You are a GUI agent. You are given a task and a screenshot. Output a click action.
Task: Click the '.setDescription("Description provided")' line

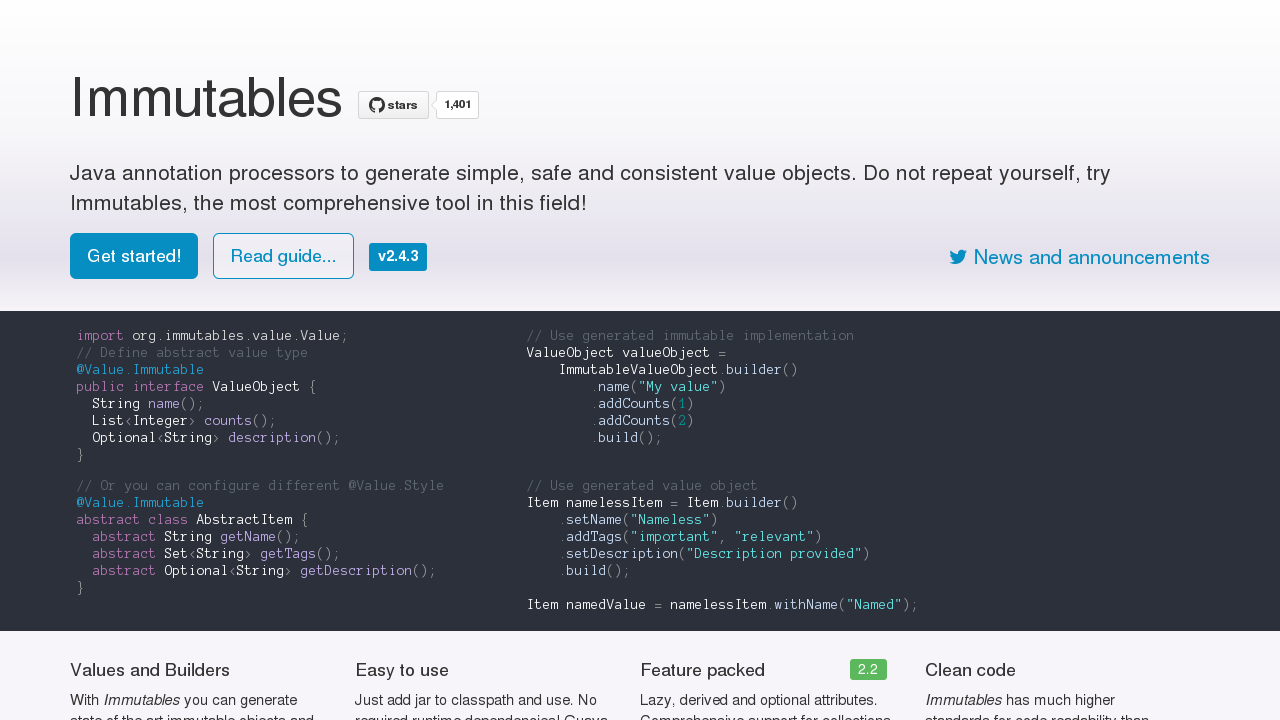tap(715, 554)
